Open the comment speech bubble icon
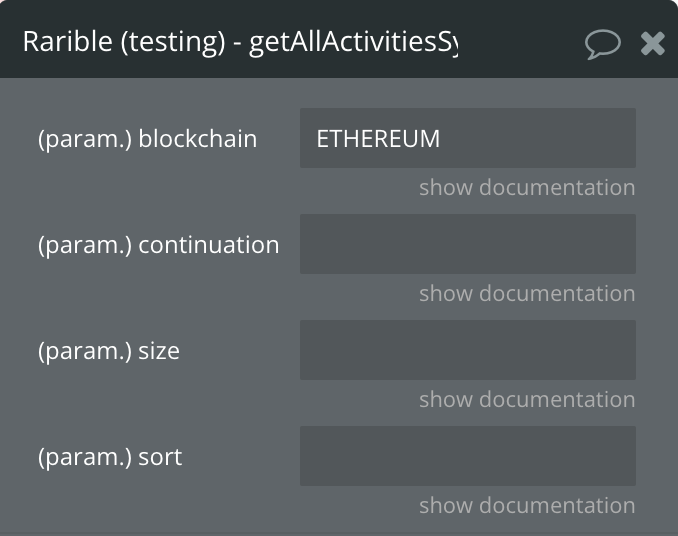Screen dimensions: 678x536 pyautogui.click(x=603, y=44)
